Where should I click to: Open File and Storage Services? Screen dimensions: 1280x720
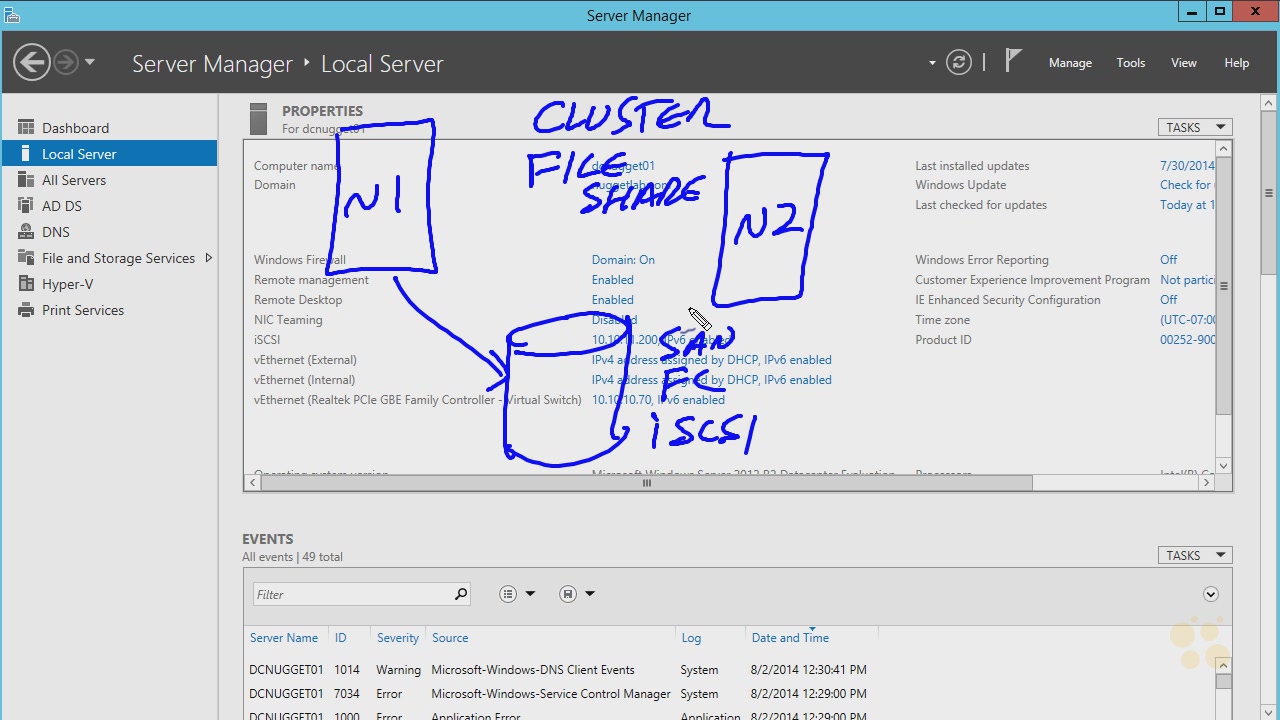[109, 258]
